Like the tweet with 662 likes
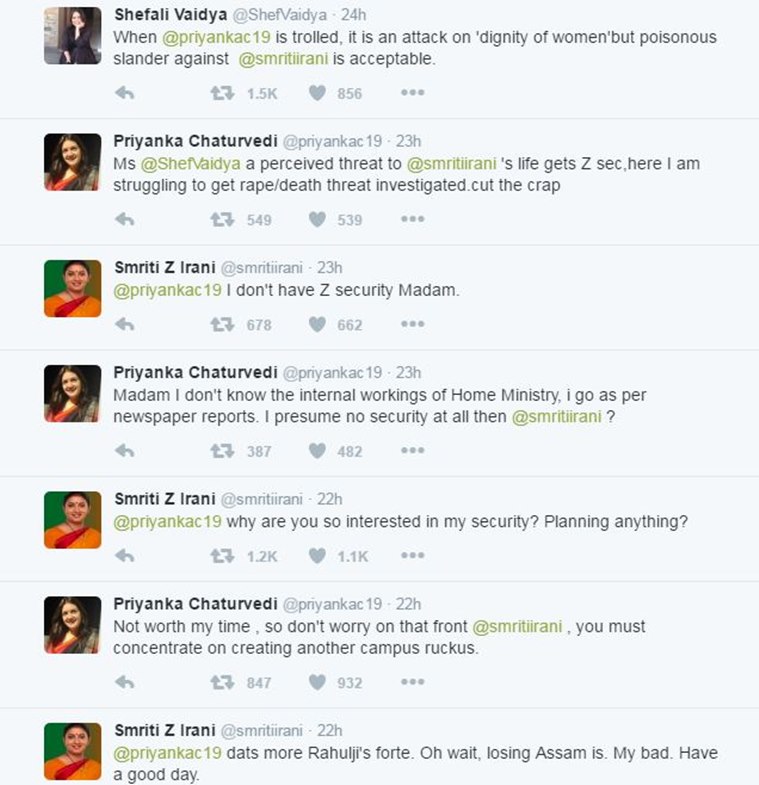 pos(318,324)
